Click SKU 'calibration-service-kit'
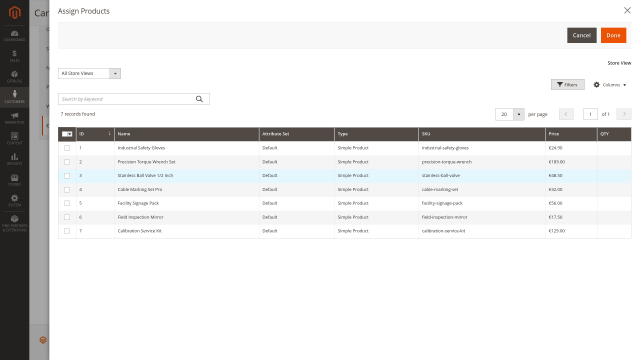640x360 pixels. 443,231
